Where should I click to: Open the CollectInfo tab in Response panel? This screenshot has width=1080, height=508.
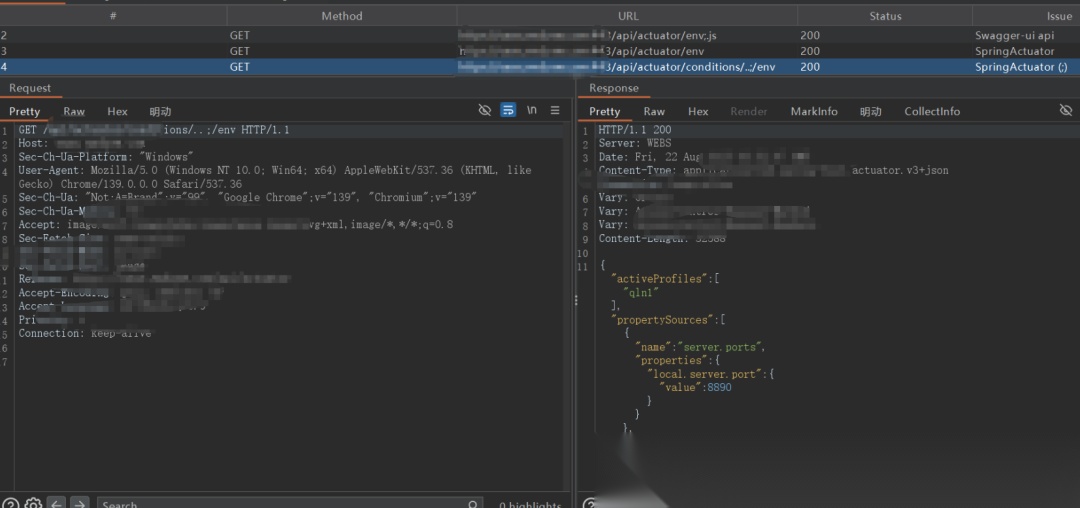[932, 112]
